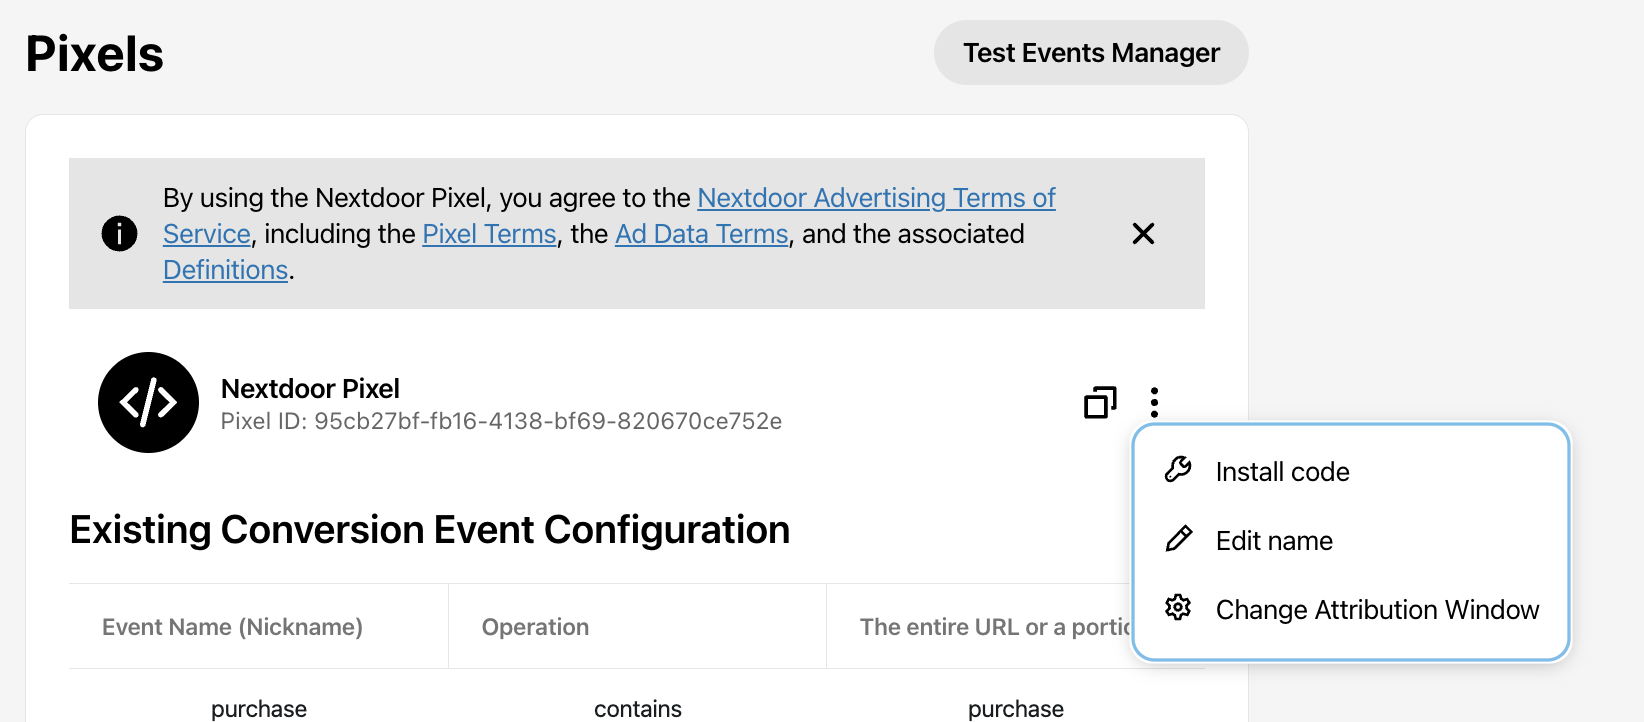1644x722 pixels.
Task: Click the gear icon for Attribution Window
Action: click(1178, 608)
